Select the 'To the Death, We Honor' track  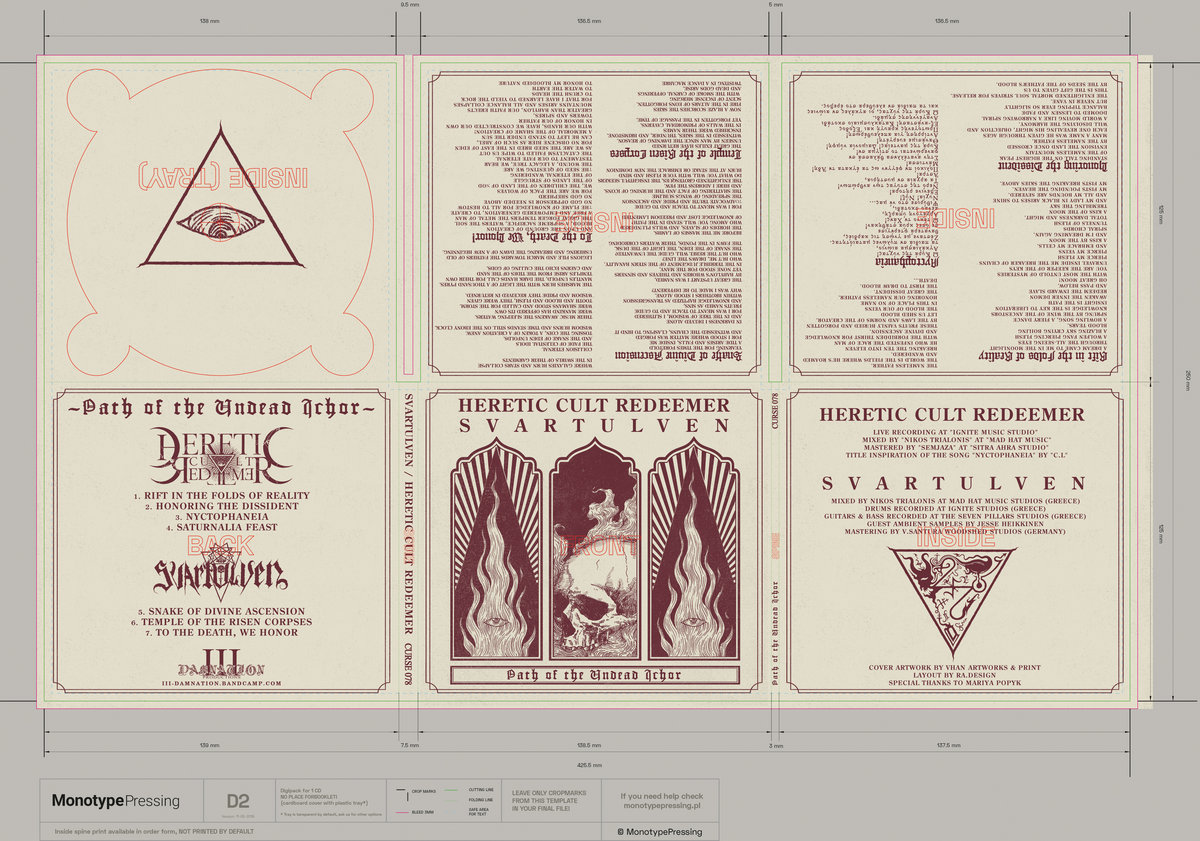click(218, 634)
